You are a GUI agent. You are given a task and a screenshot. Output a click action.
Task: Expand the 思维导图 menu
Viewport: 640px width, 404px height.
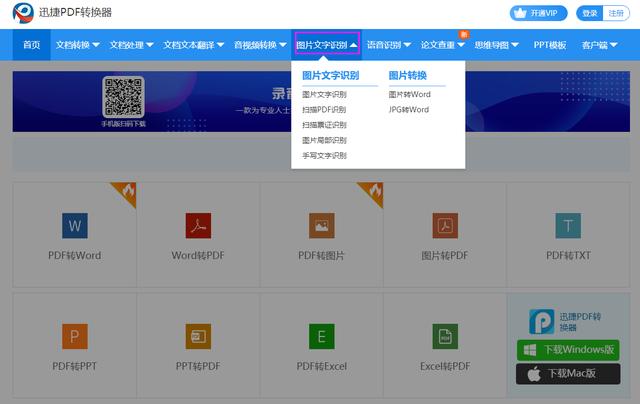(496, 45)
